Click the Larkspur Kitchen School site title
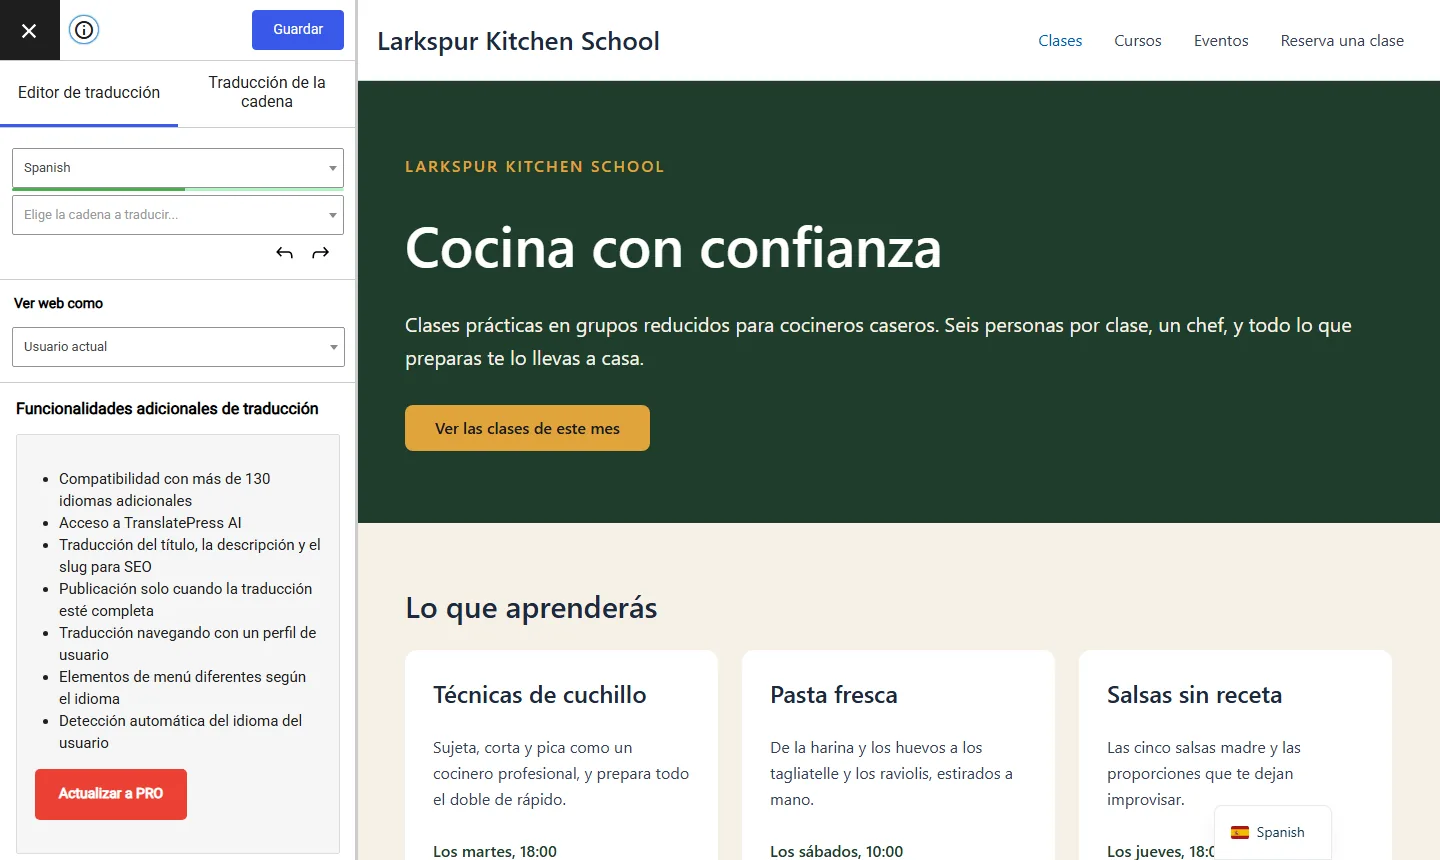This screenshot has width=1440, height=860. tap(518, 41)
